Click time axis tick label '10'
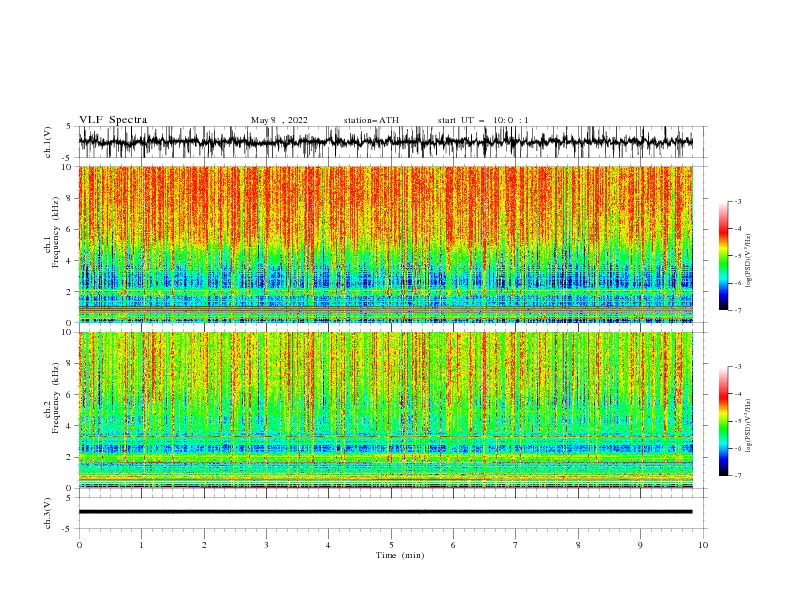Image resolution: width=792 pixels, height=612 pixels. [x=703, y=545]
